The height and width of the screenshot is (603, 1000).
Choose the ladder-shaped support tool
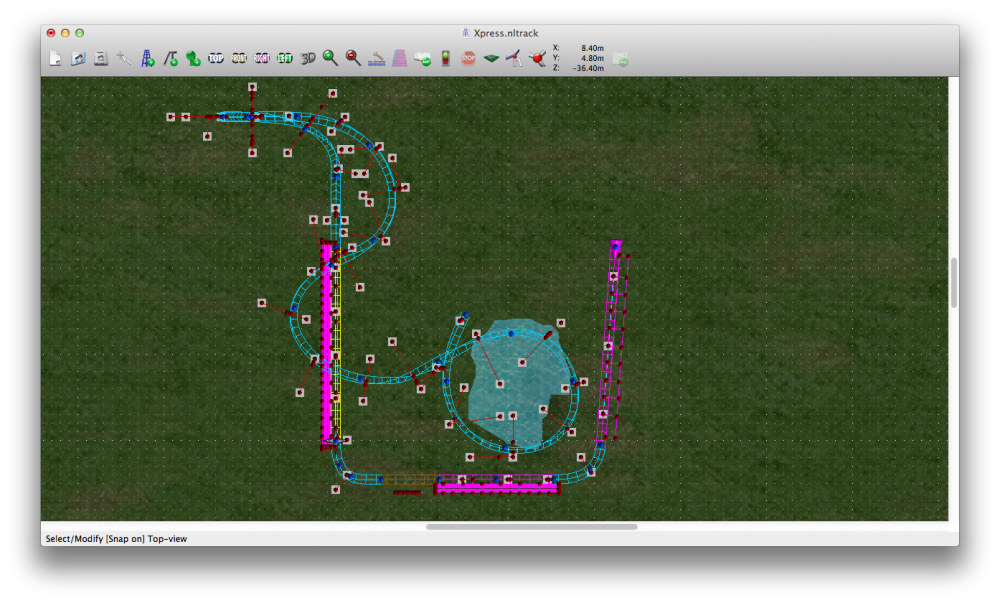coord(147,59)
